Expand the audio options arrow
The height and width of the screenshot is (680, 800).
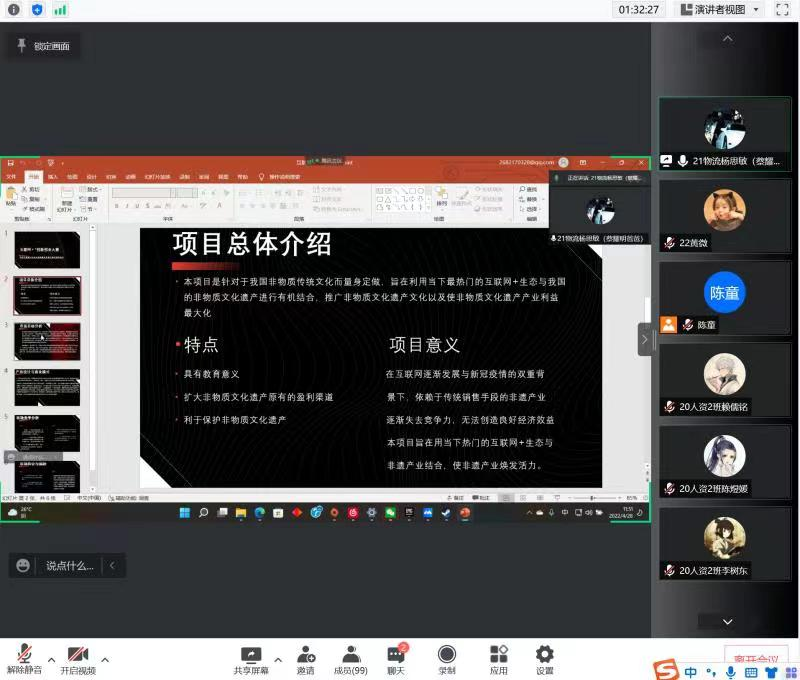[x=49, y=659]
